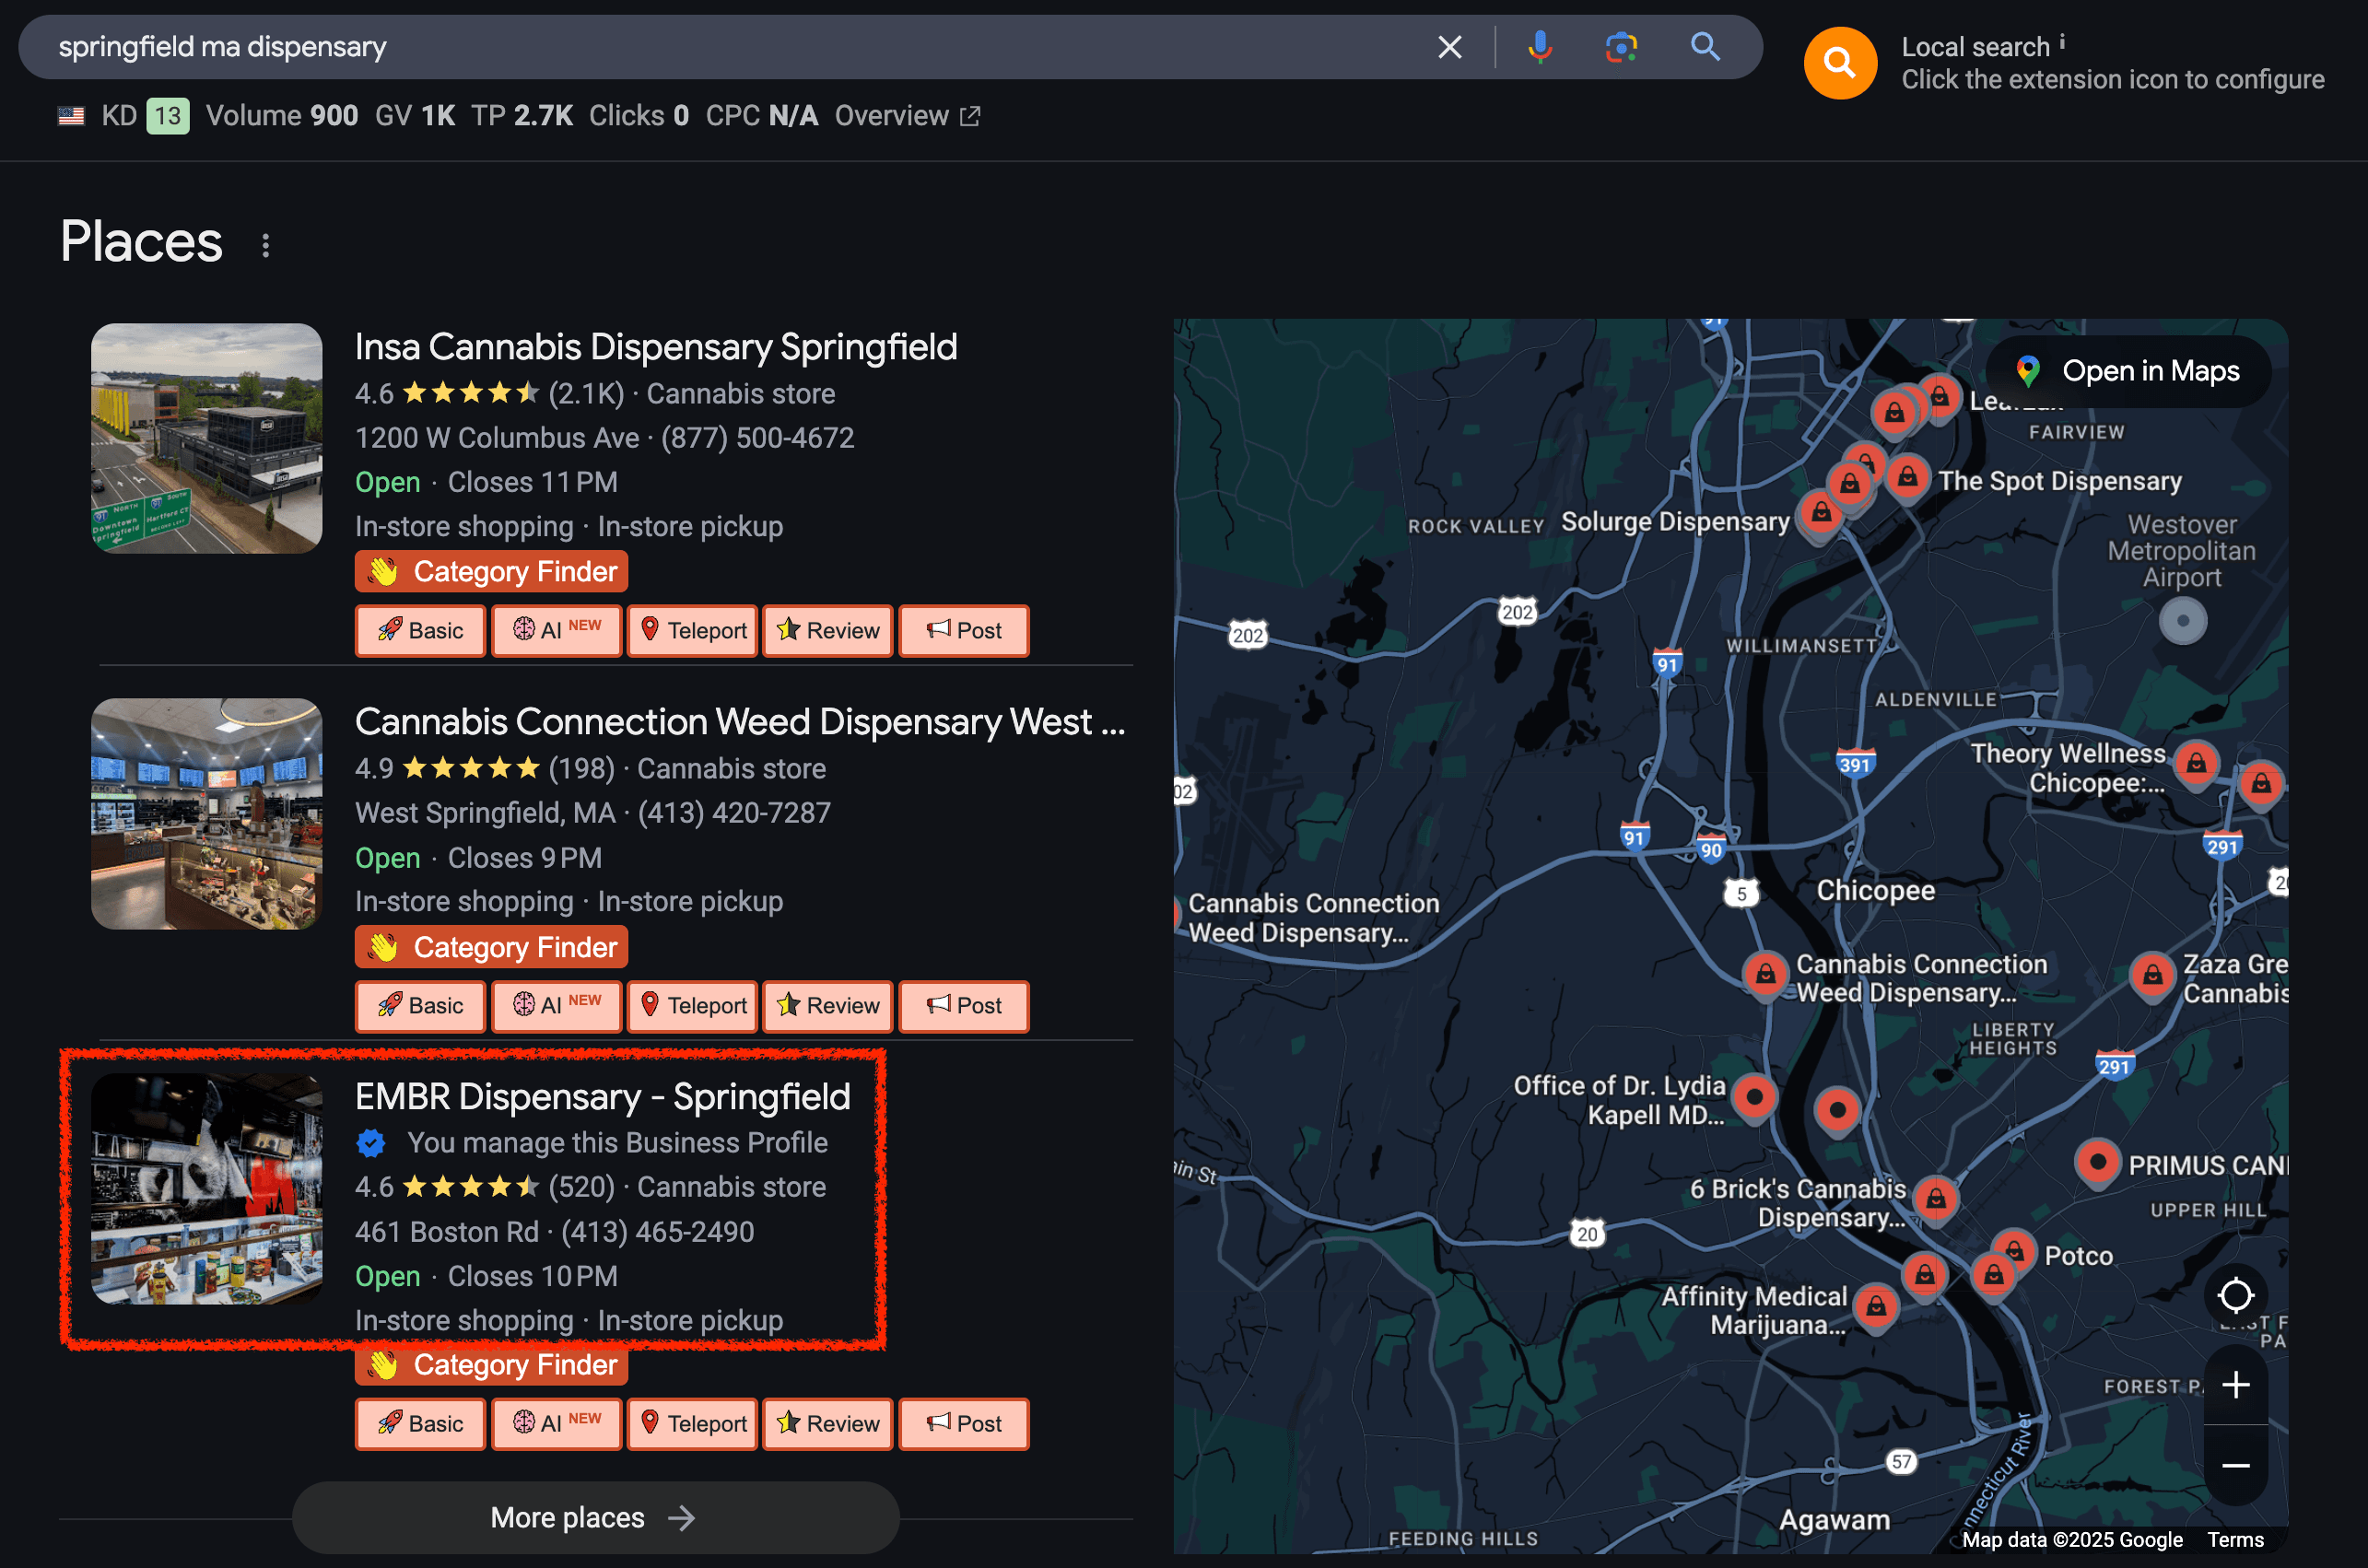Open the EMBR Dispensary - Springfield listing title
The height and width of the screenshot is (1568, 2368).
point(602,1097)
